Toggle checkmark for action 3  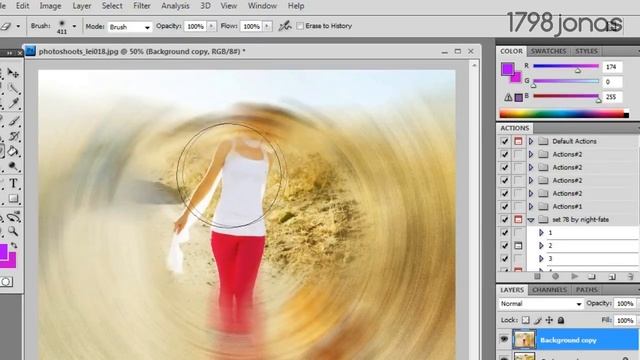504,259
